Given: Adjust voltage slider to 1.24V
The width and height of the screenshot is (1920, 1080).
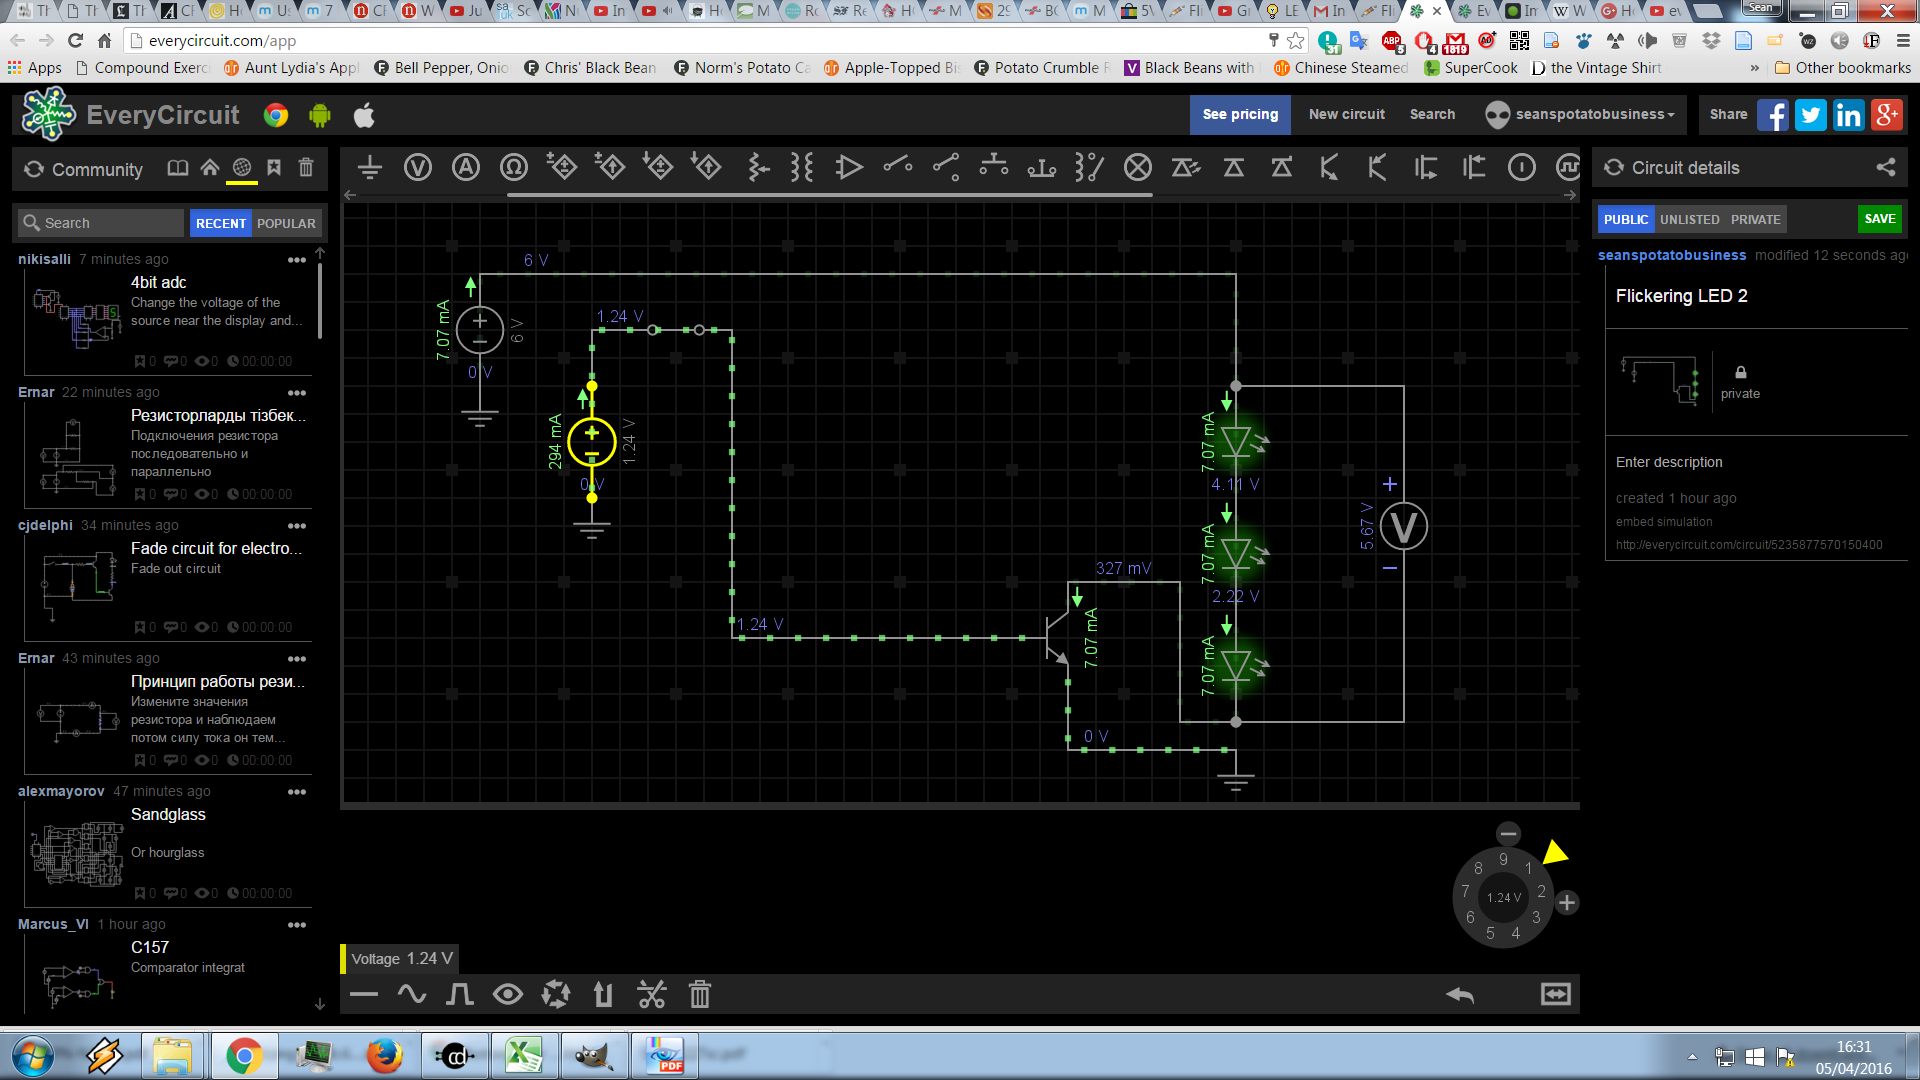Looking at the screenshot, I should [1502, 897].
